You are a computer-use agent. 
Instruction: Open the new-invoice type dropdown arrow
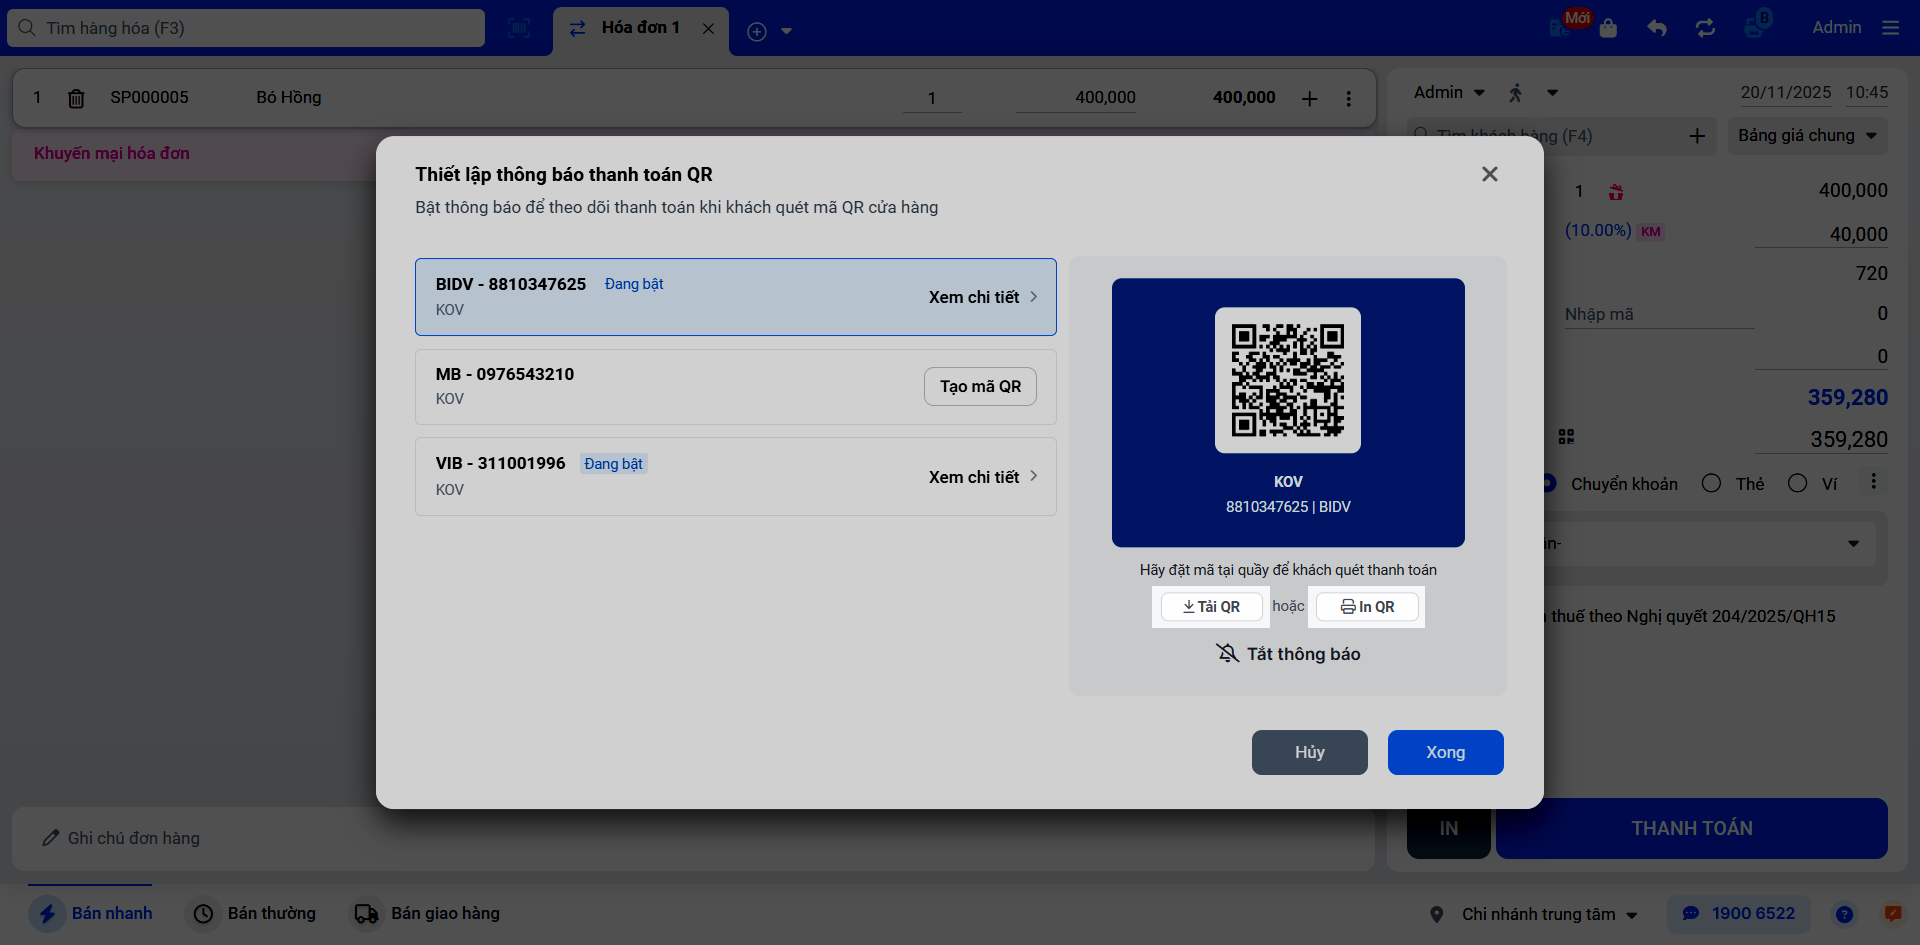point(787,31)
